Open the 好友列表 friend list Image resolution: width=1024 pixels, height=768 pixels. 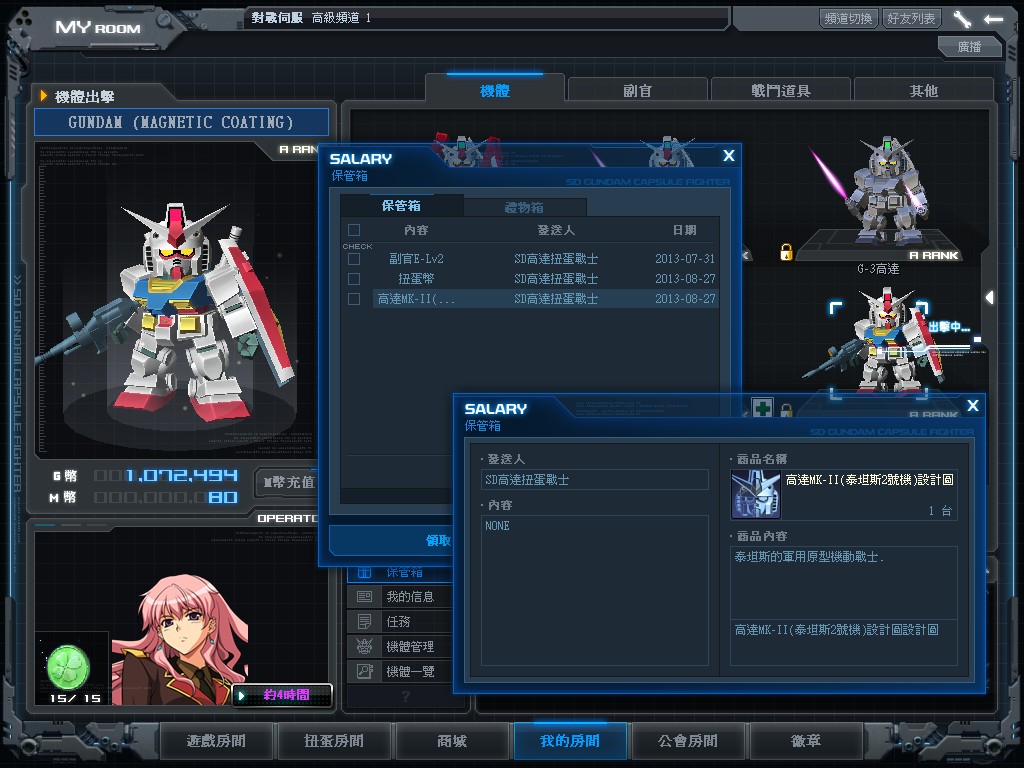(912, 18)
